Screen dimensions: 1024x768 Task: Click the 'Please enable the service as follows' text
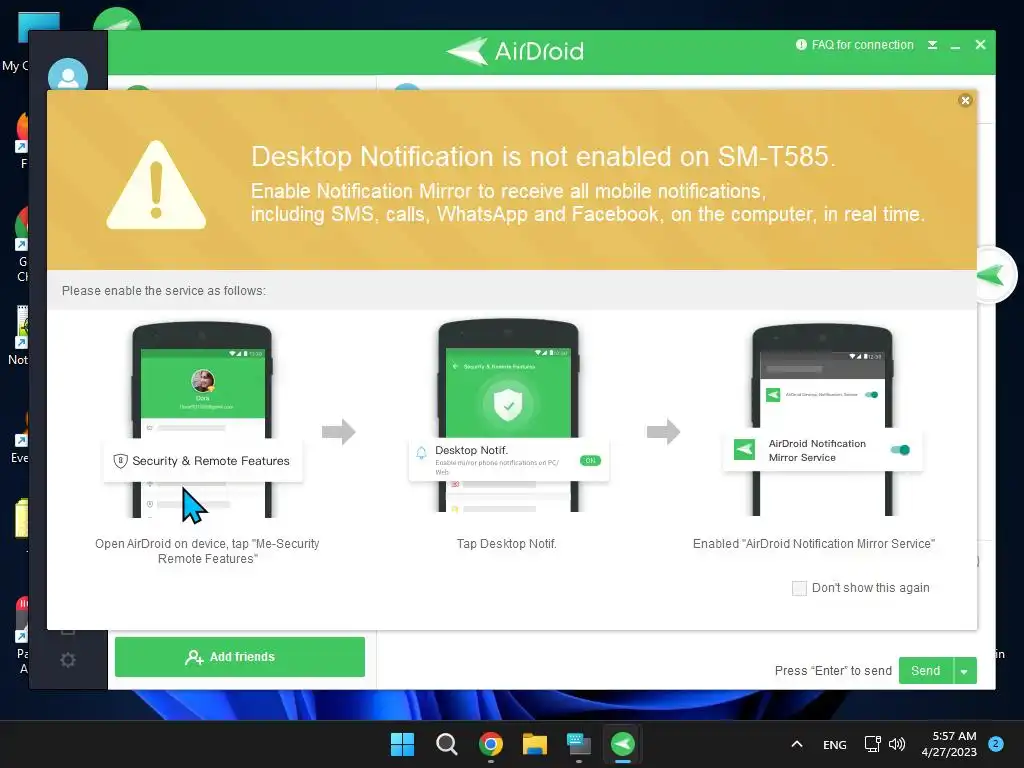pyautogui.click(x=164, y=291)
